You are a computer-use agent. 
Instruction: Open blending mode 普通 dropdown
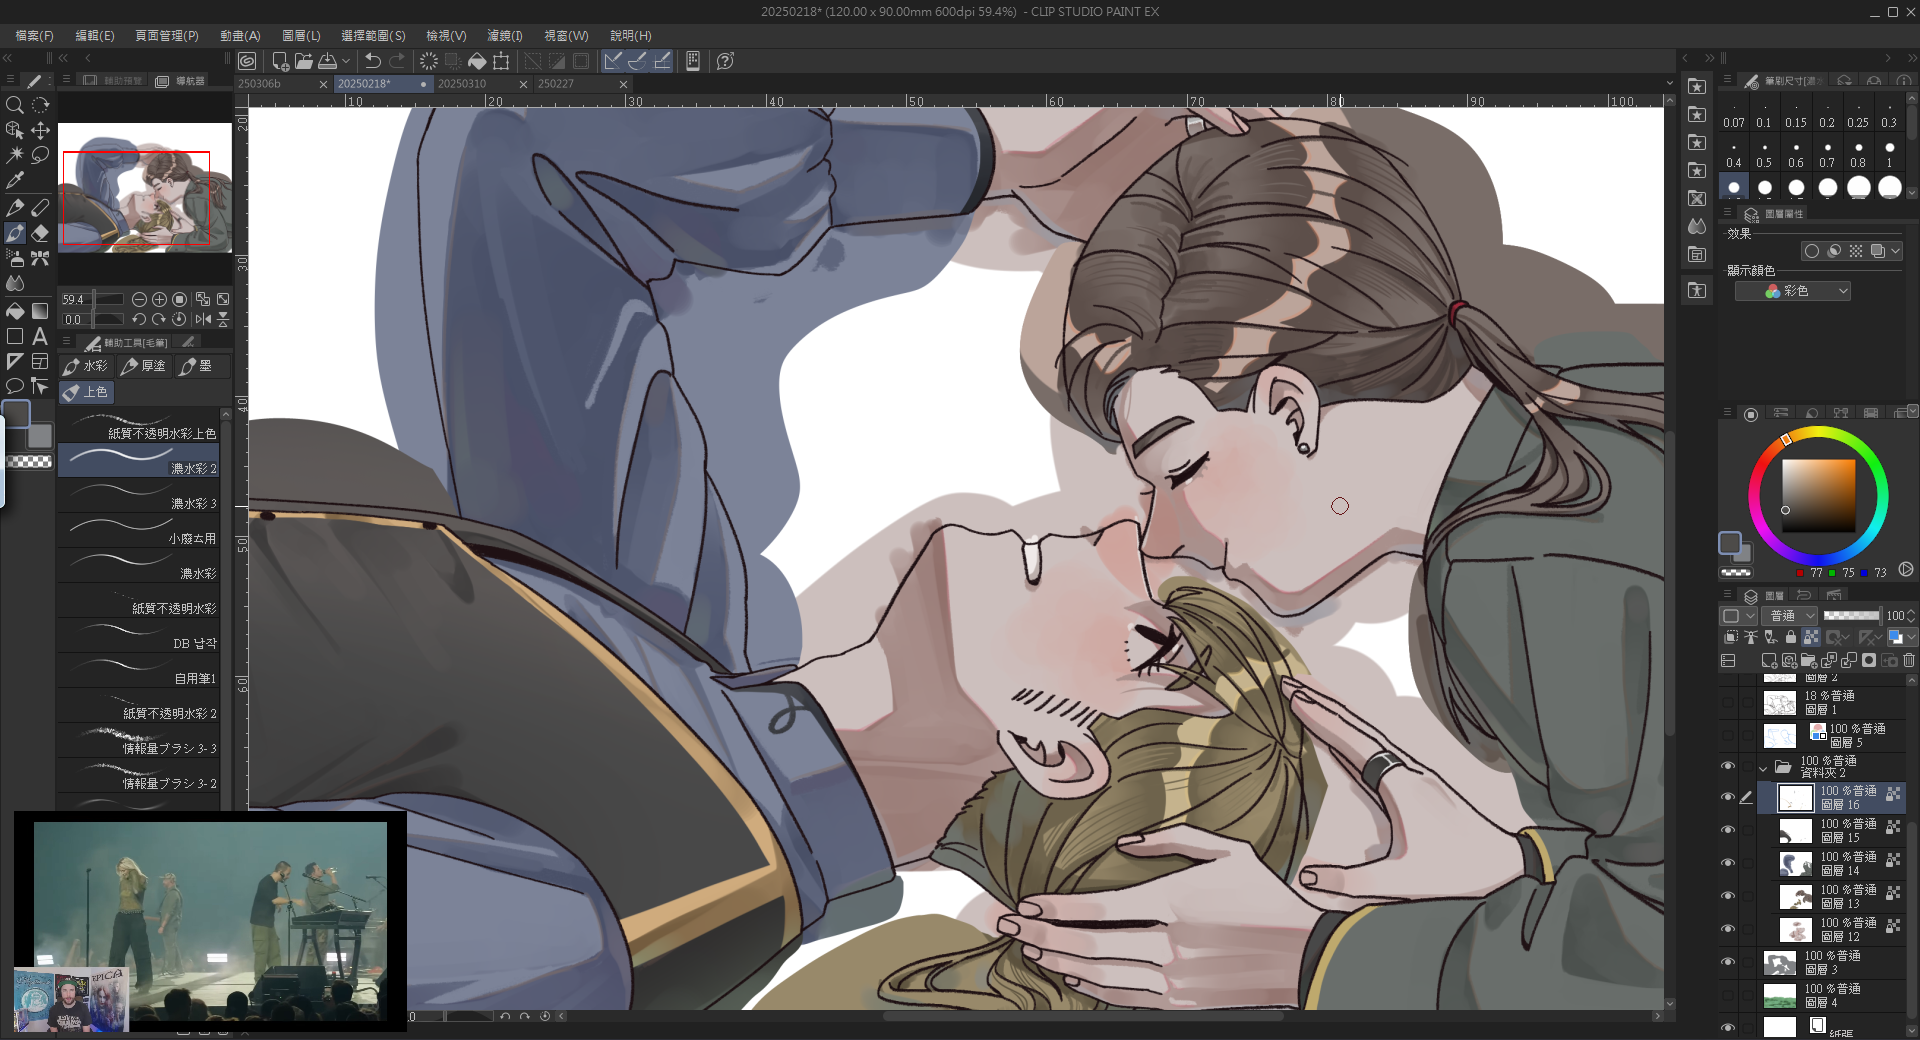[1789, 616]
